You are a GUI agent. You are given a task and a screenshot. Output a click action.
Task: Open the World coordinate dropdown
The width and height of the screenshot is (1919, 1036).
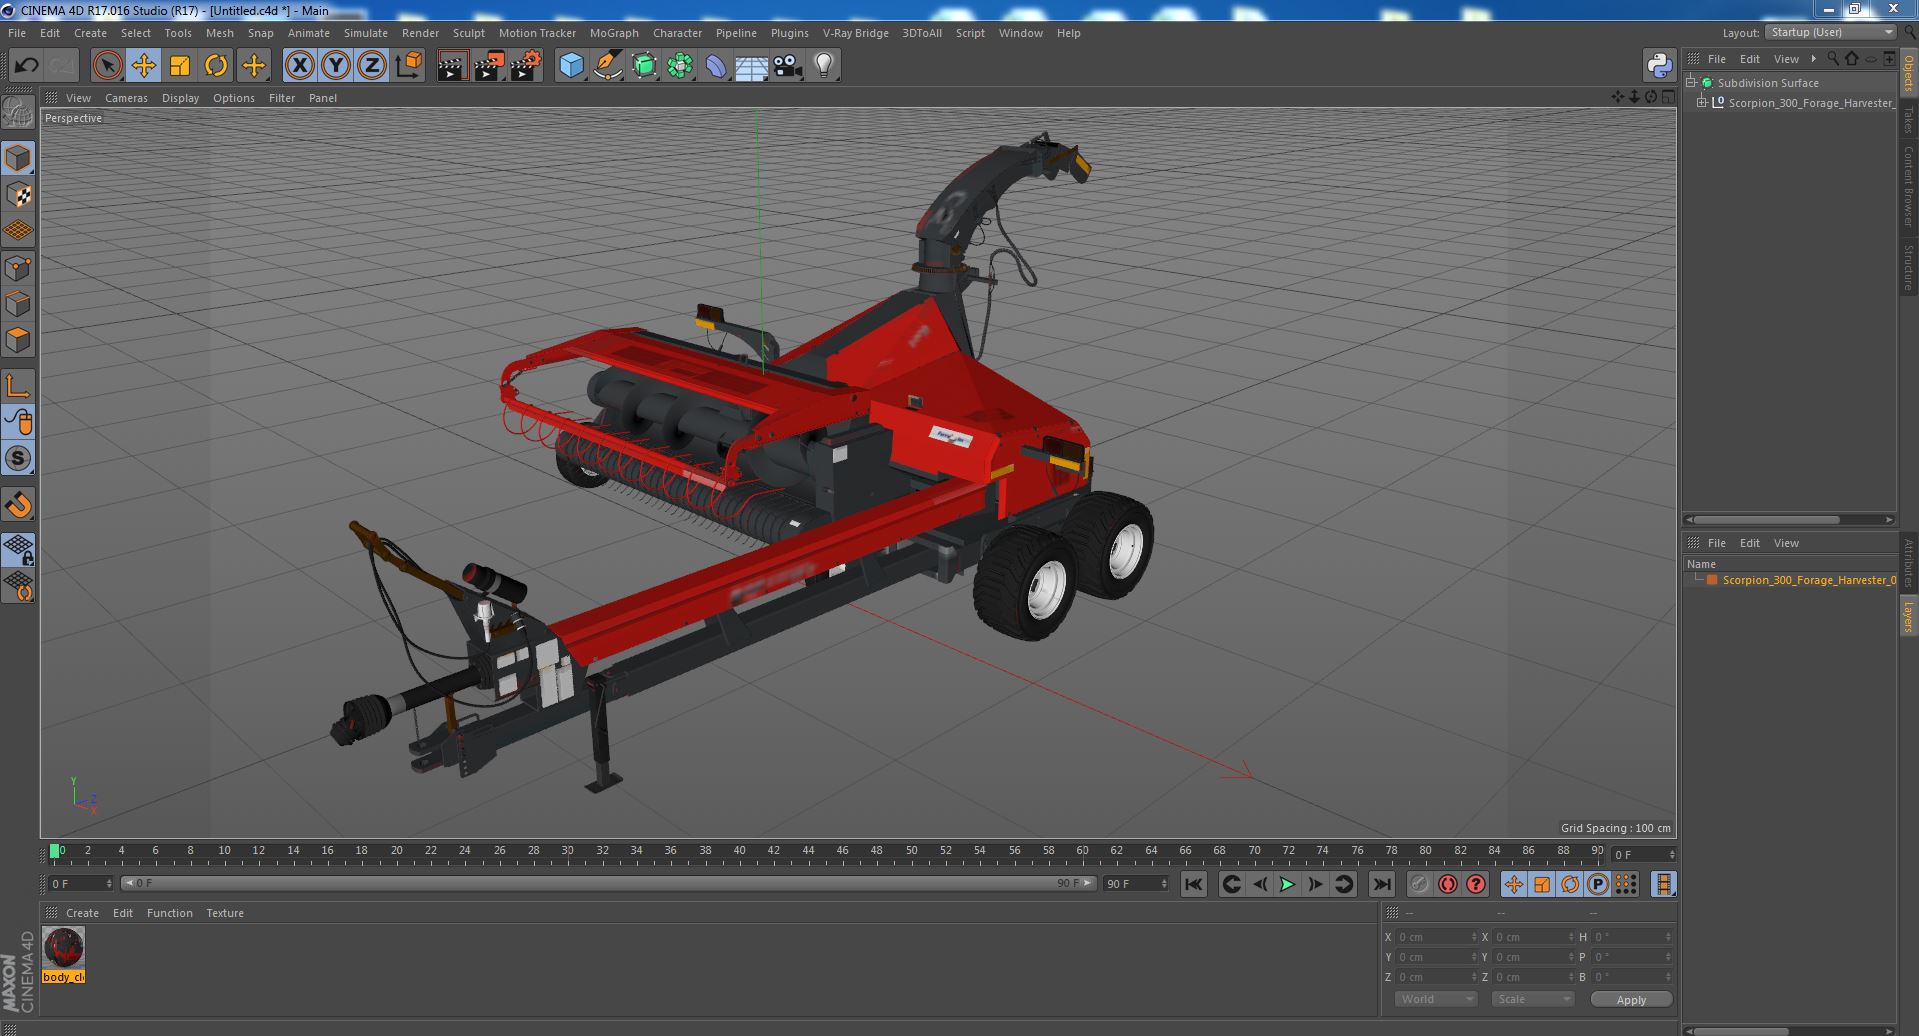tap(1436, 999)
